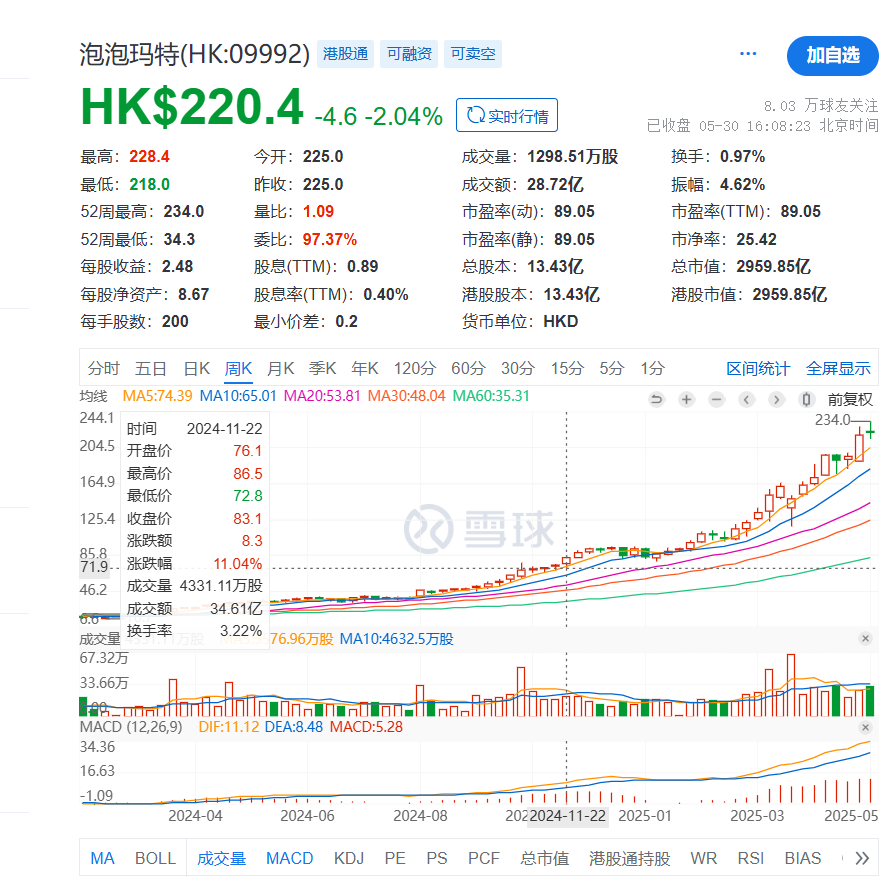The width and height of the screenshot is (896, 885).
Task: Toggle the 港股通持股 indicator
Action: pyautogui.click(x=629, y=858)
